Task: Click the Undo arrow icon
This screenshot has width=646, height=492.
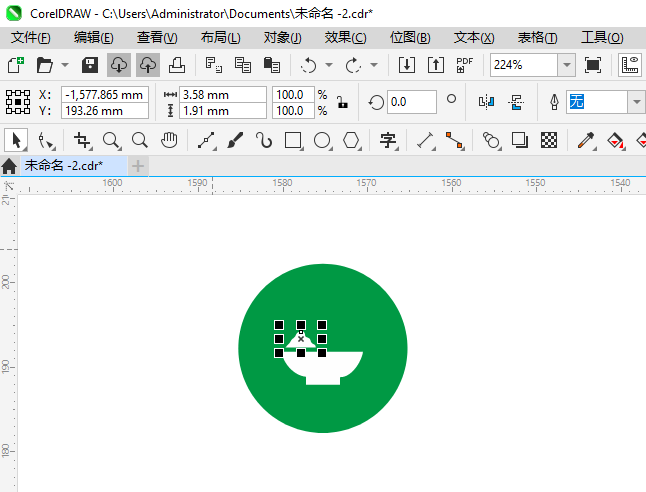Action: (309, 65)
